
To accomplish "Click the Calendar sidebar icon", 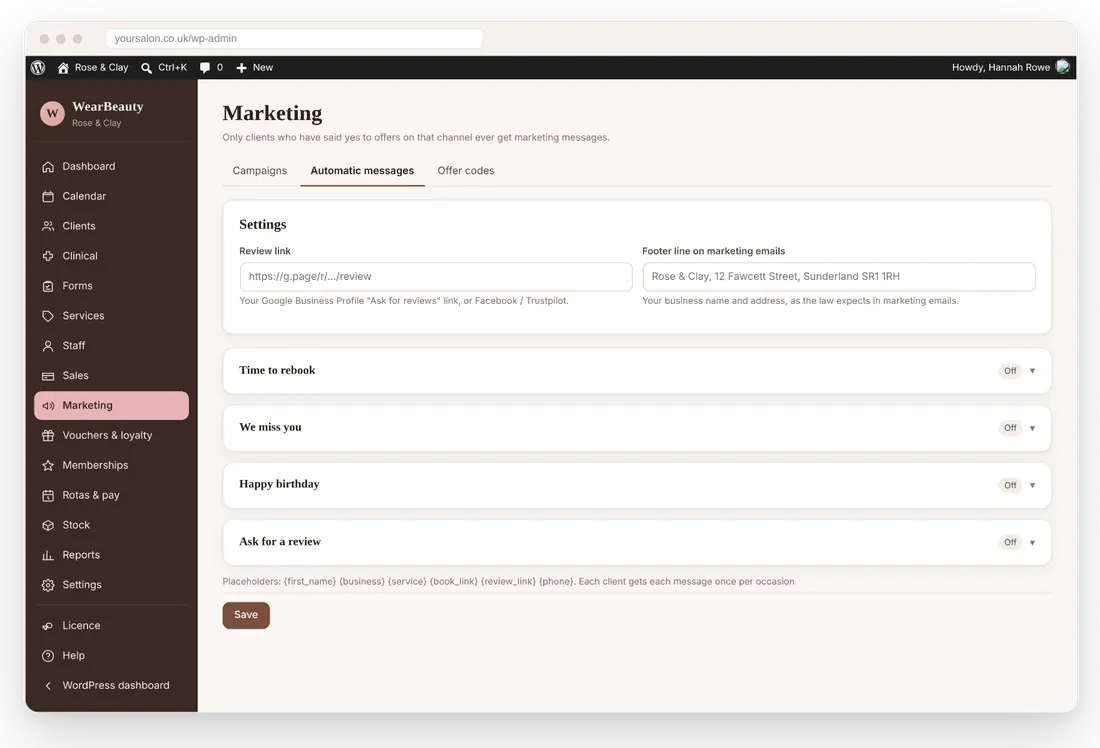I will tap(48, 196).
